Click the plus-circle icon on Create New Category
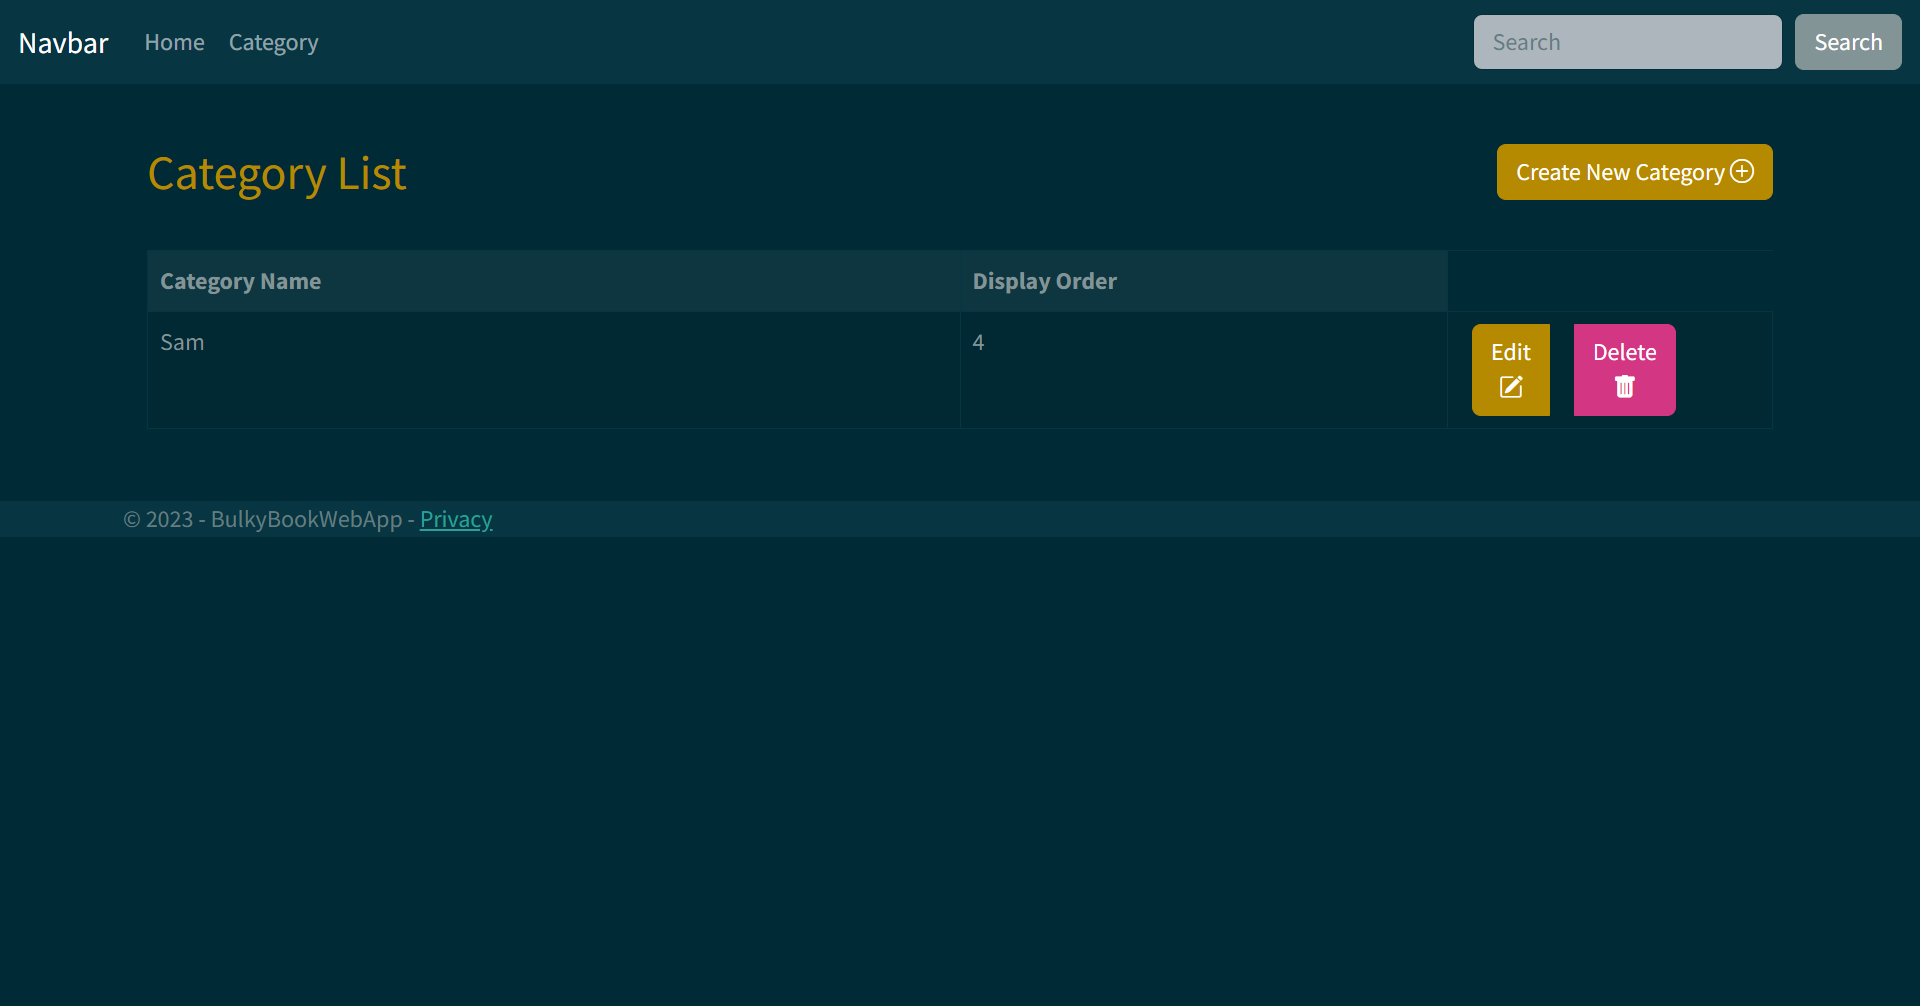The width and height of the screenshot is (1920, 1006). (1742, 171)
